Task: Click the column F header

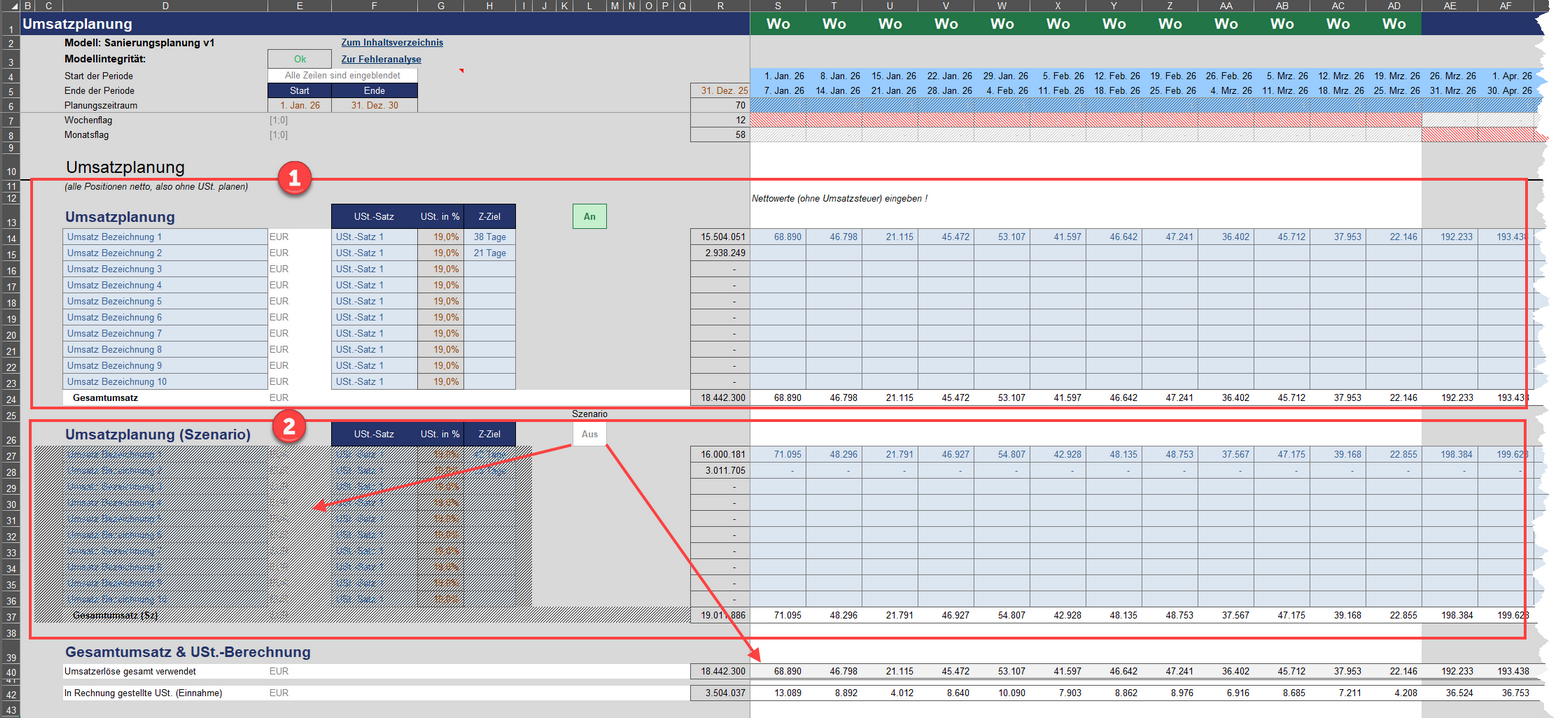Action: point(374,6)
